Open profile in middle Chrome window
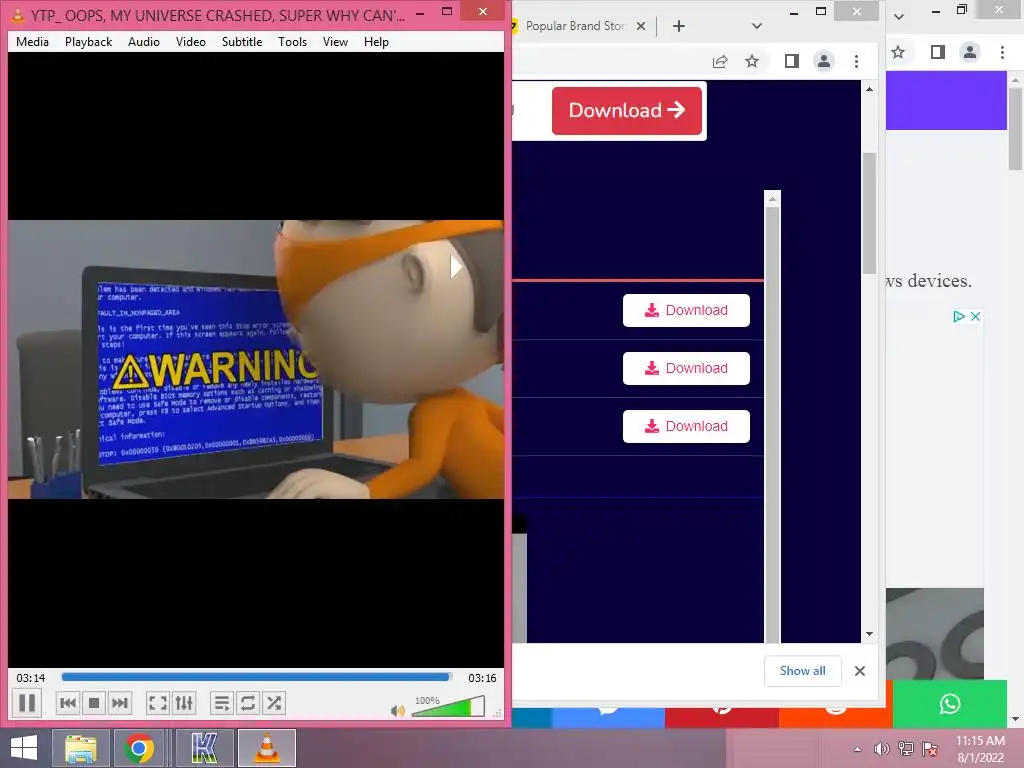 tap(824, 61)
